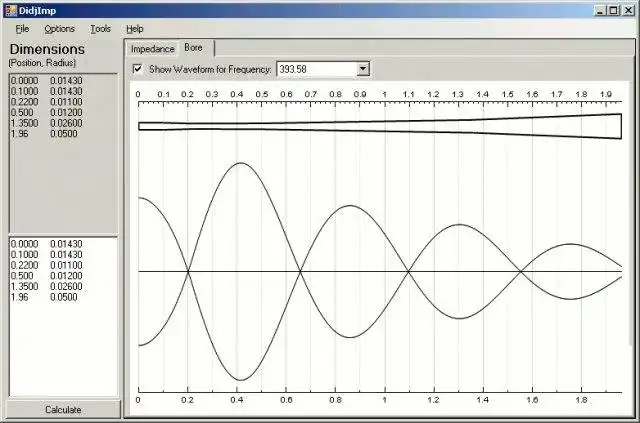Screen dimensions: 640x423
Task: Uncheck Show Waveform for Frequency checkbox
Action: tap(138, 69)
